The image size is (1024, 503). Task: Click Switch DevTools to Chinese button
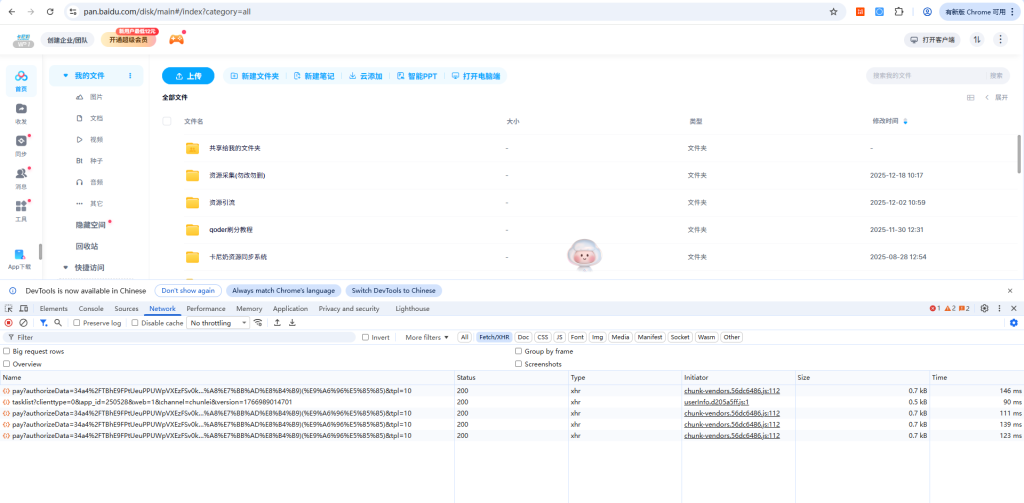click(393, 290)
